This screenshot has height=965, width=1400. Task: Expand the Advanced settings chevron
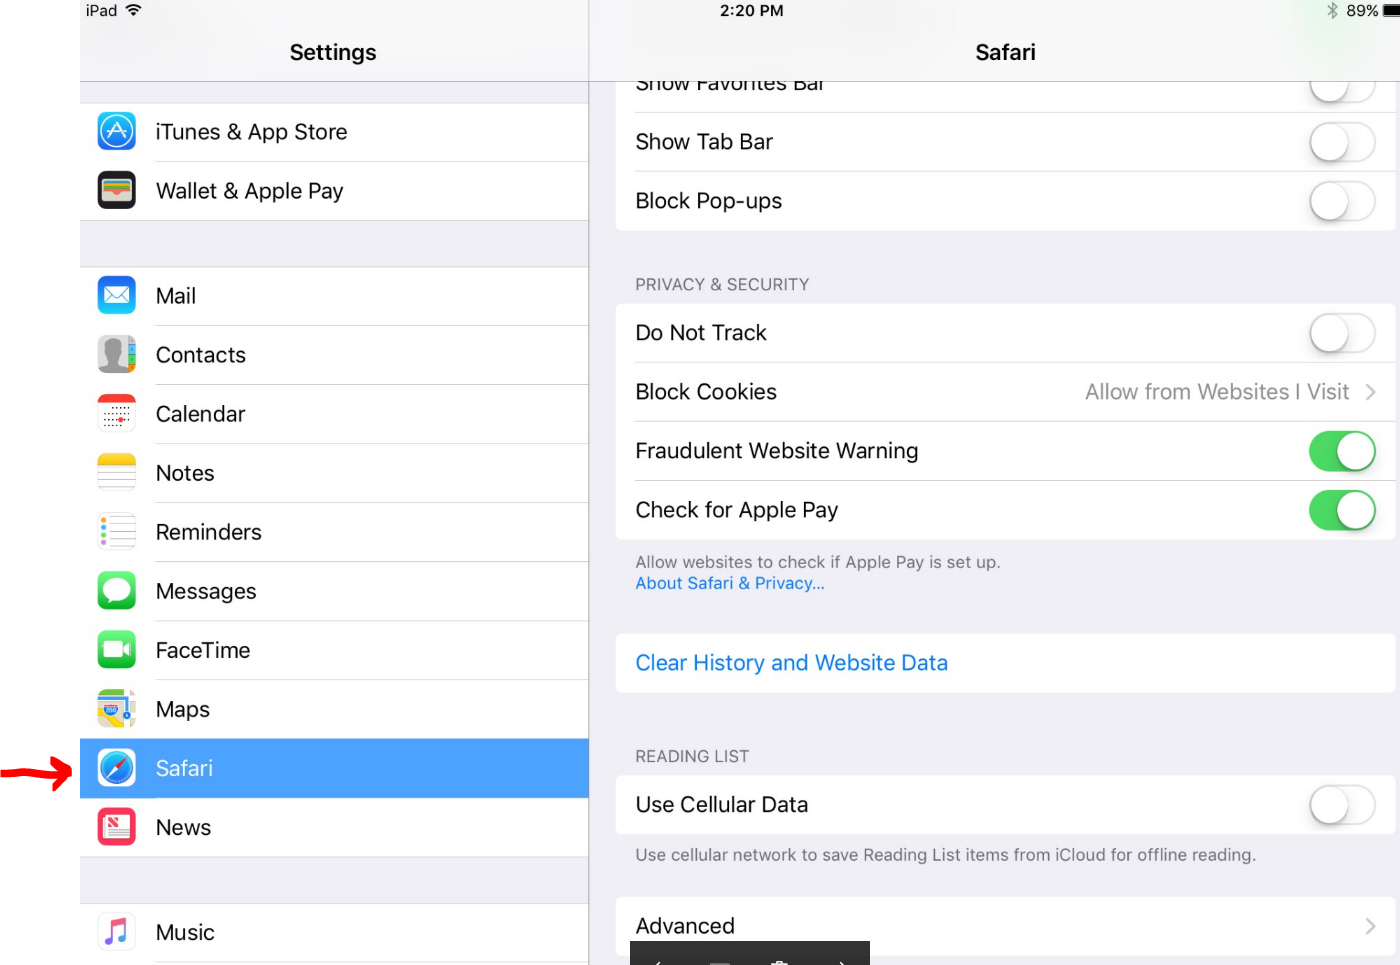[1370, 926]
